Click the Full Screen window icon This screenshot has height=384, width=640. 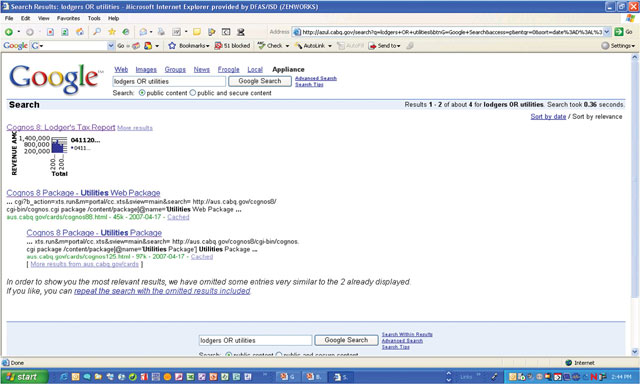point(226,32)
